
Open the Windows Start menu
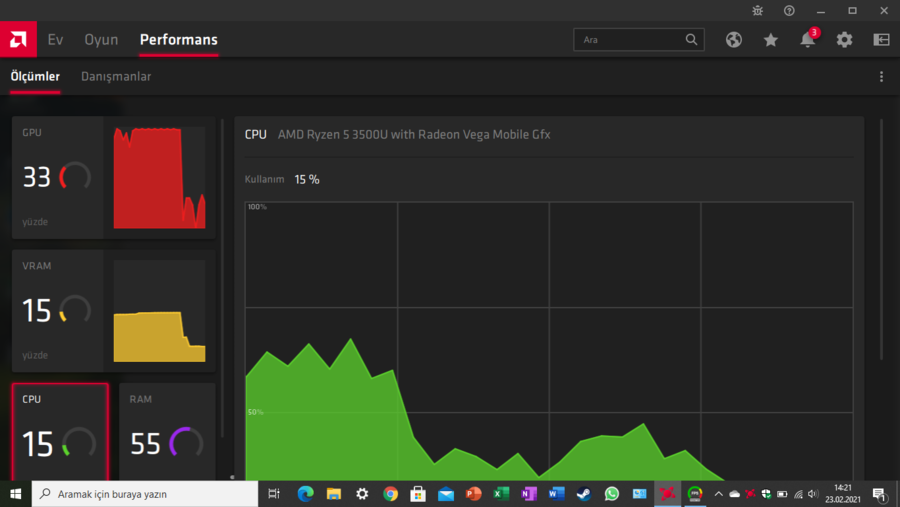click(x=15, y=494)
